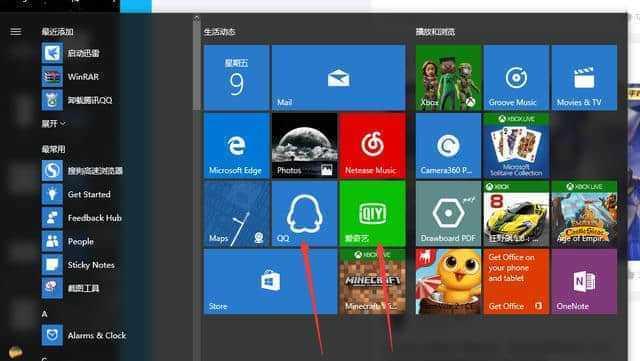This screenshot has height=361, width=640.
Task: Open the Drawboard PDF tile
Action: pos(448,214)
